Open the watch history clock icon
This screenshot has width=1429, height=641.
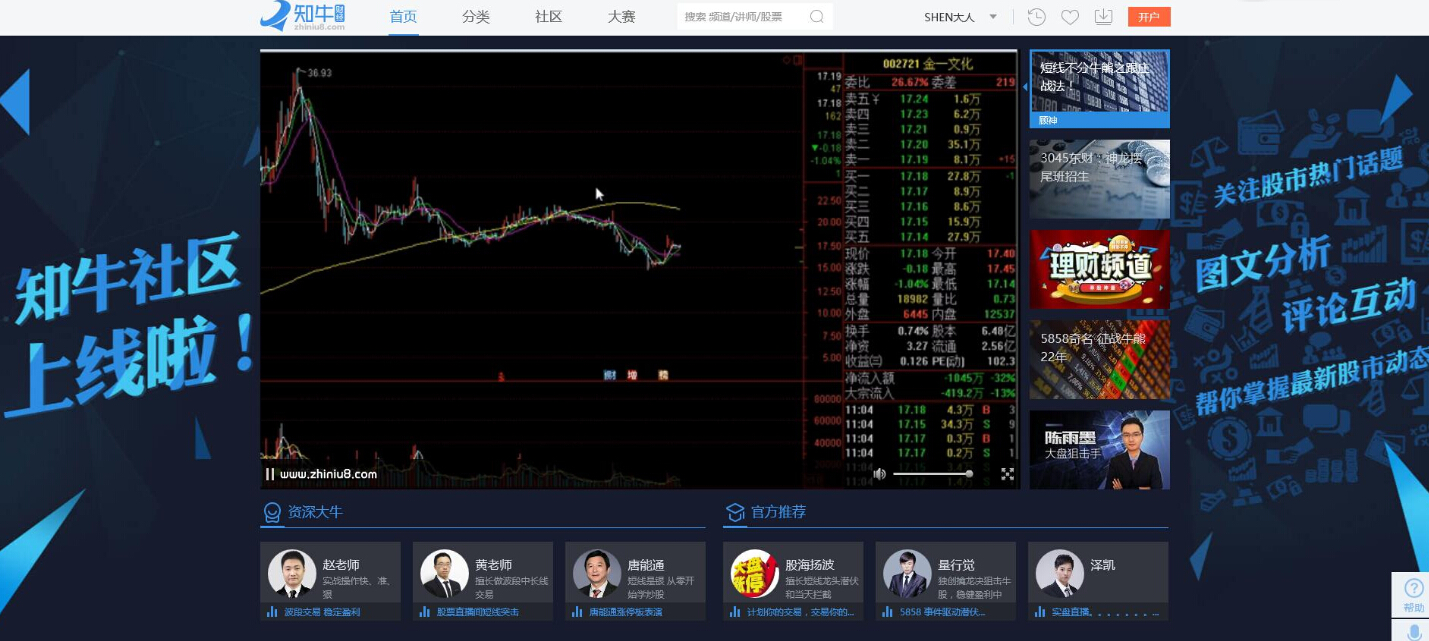coord(1037,17)
